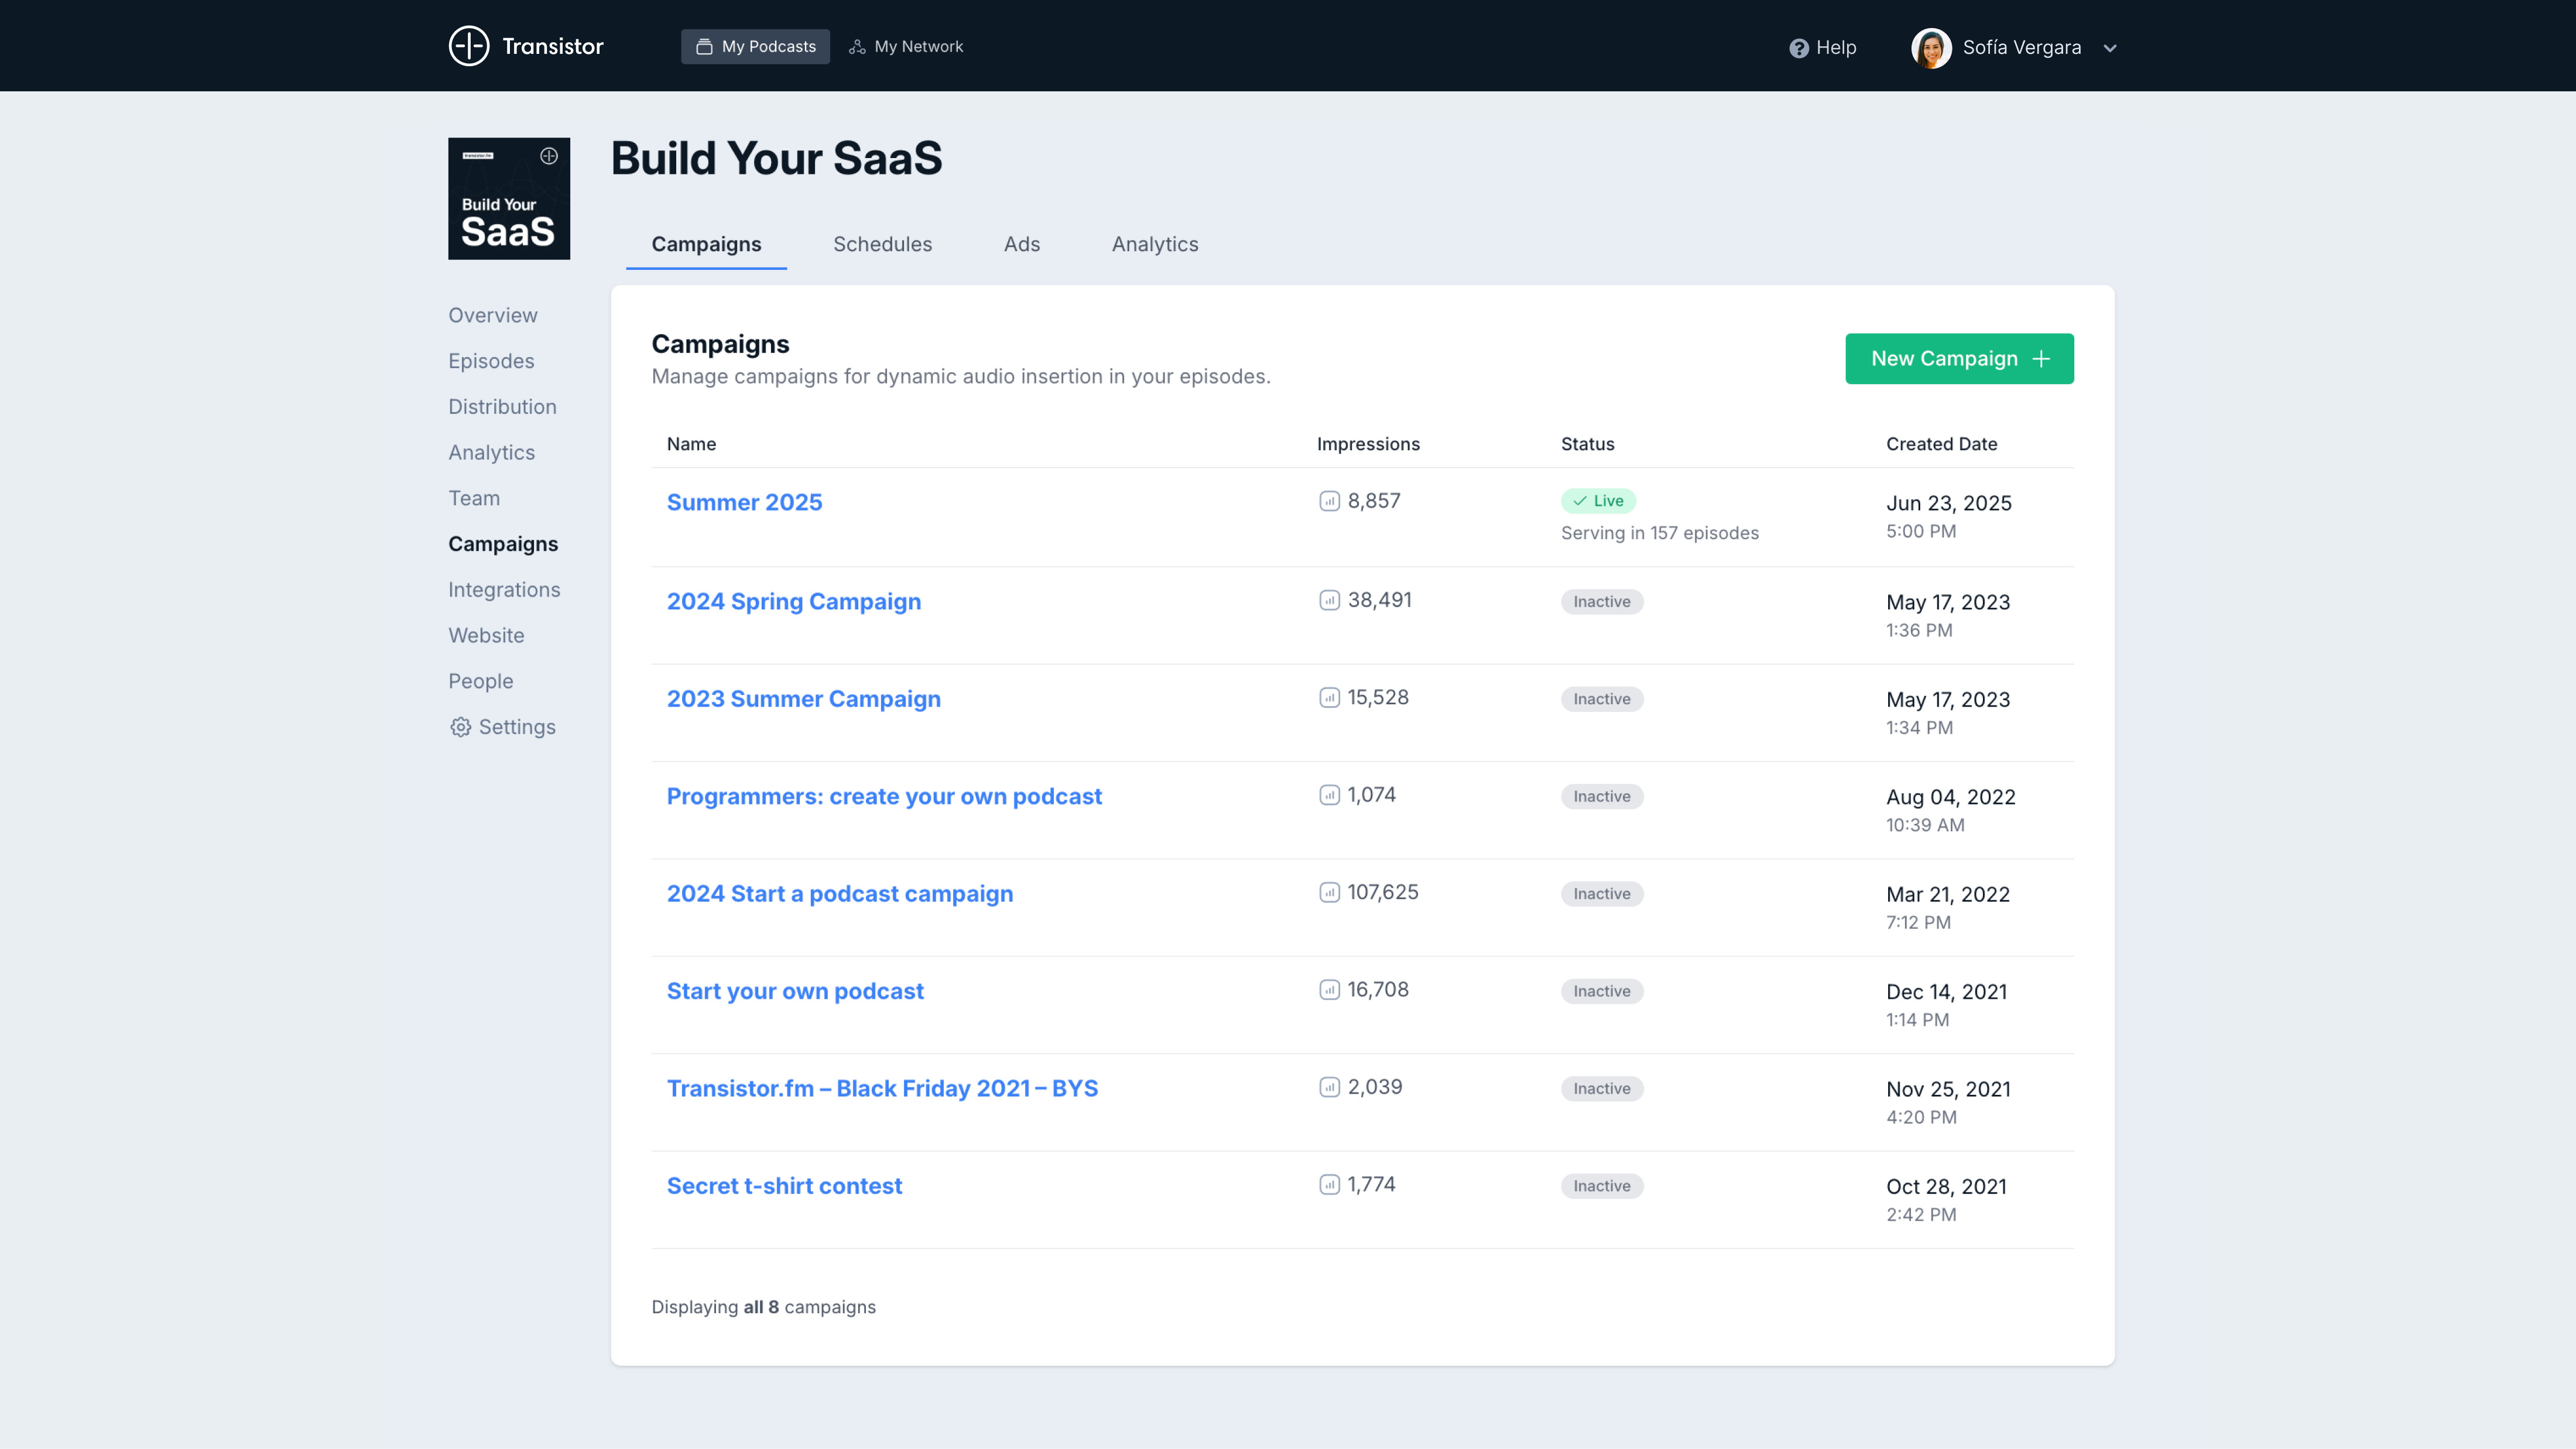Screen dimensions: 2576x1449
Task: Expand the user account dropdown chevron
Action: (x=2109, y=48)
